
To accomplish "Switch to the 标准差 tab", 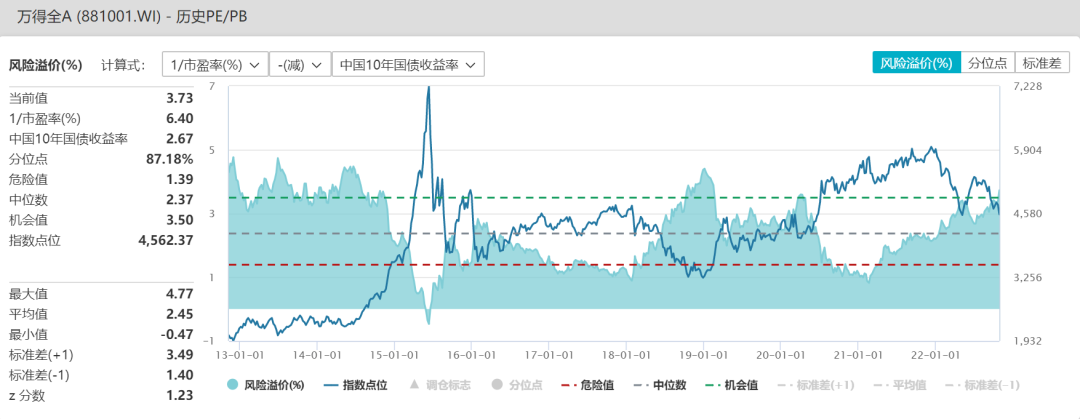I will tap(1042, 63).
